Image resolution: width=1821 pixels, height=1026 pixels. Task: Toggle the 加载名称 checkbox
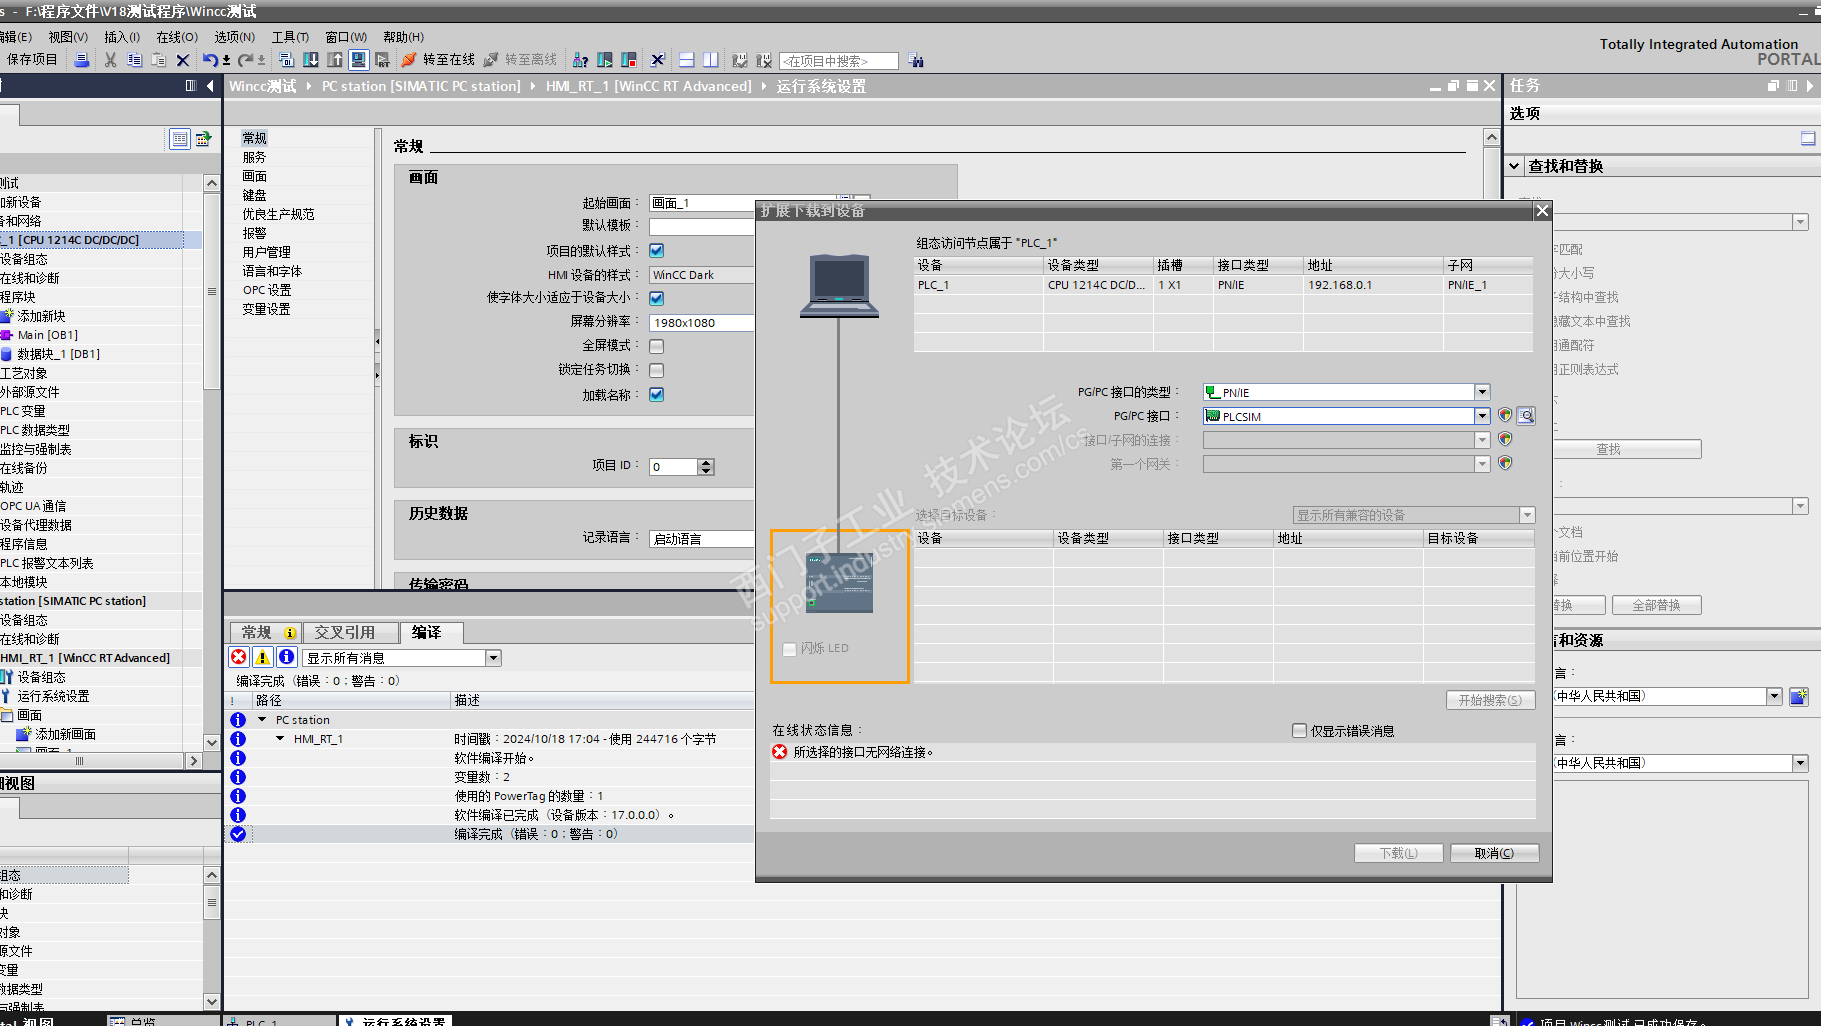point(657,394)
